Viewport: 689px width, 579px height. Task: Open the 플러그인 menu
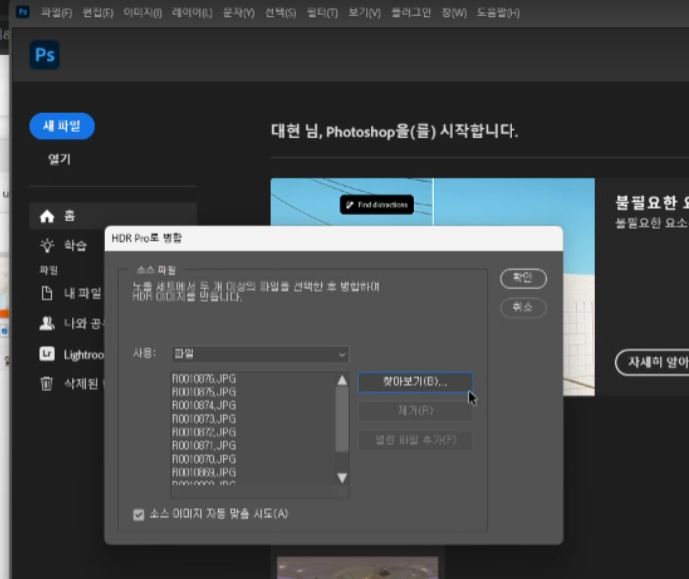[x=411, y=13]
